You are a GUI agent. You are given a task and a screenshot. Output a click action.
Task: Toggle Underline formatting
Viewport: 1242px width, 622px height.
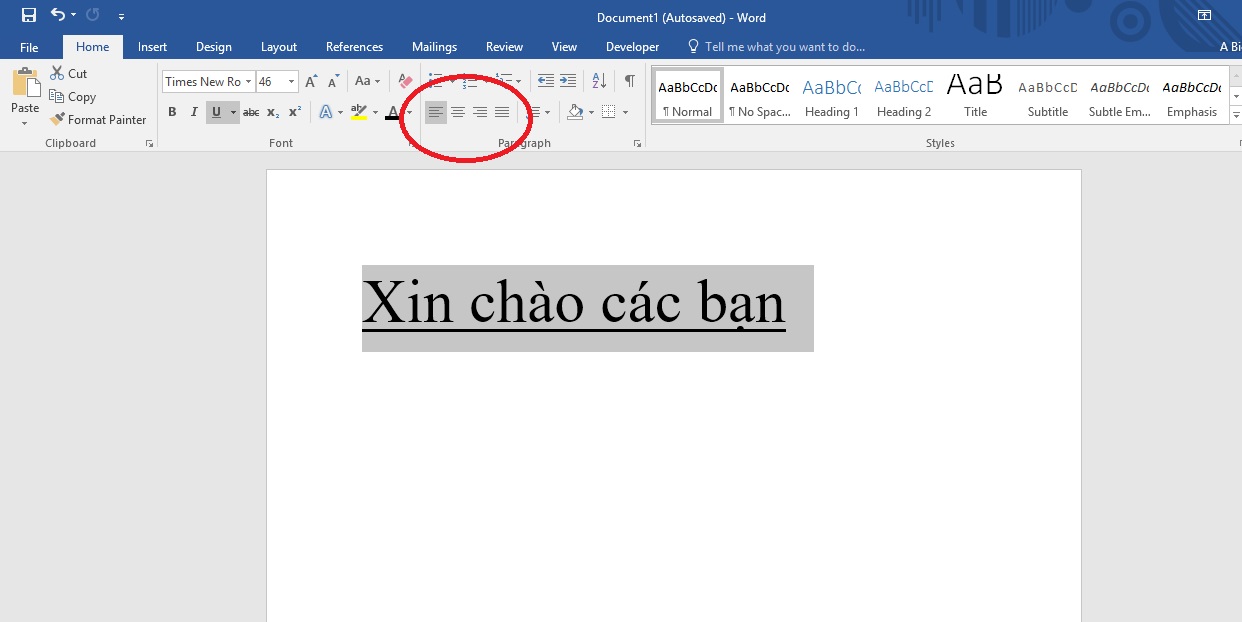tap(216, 112)
